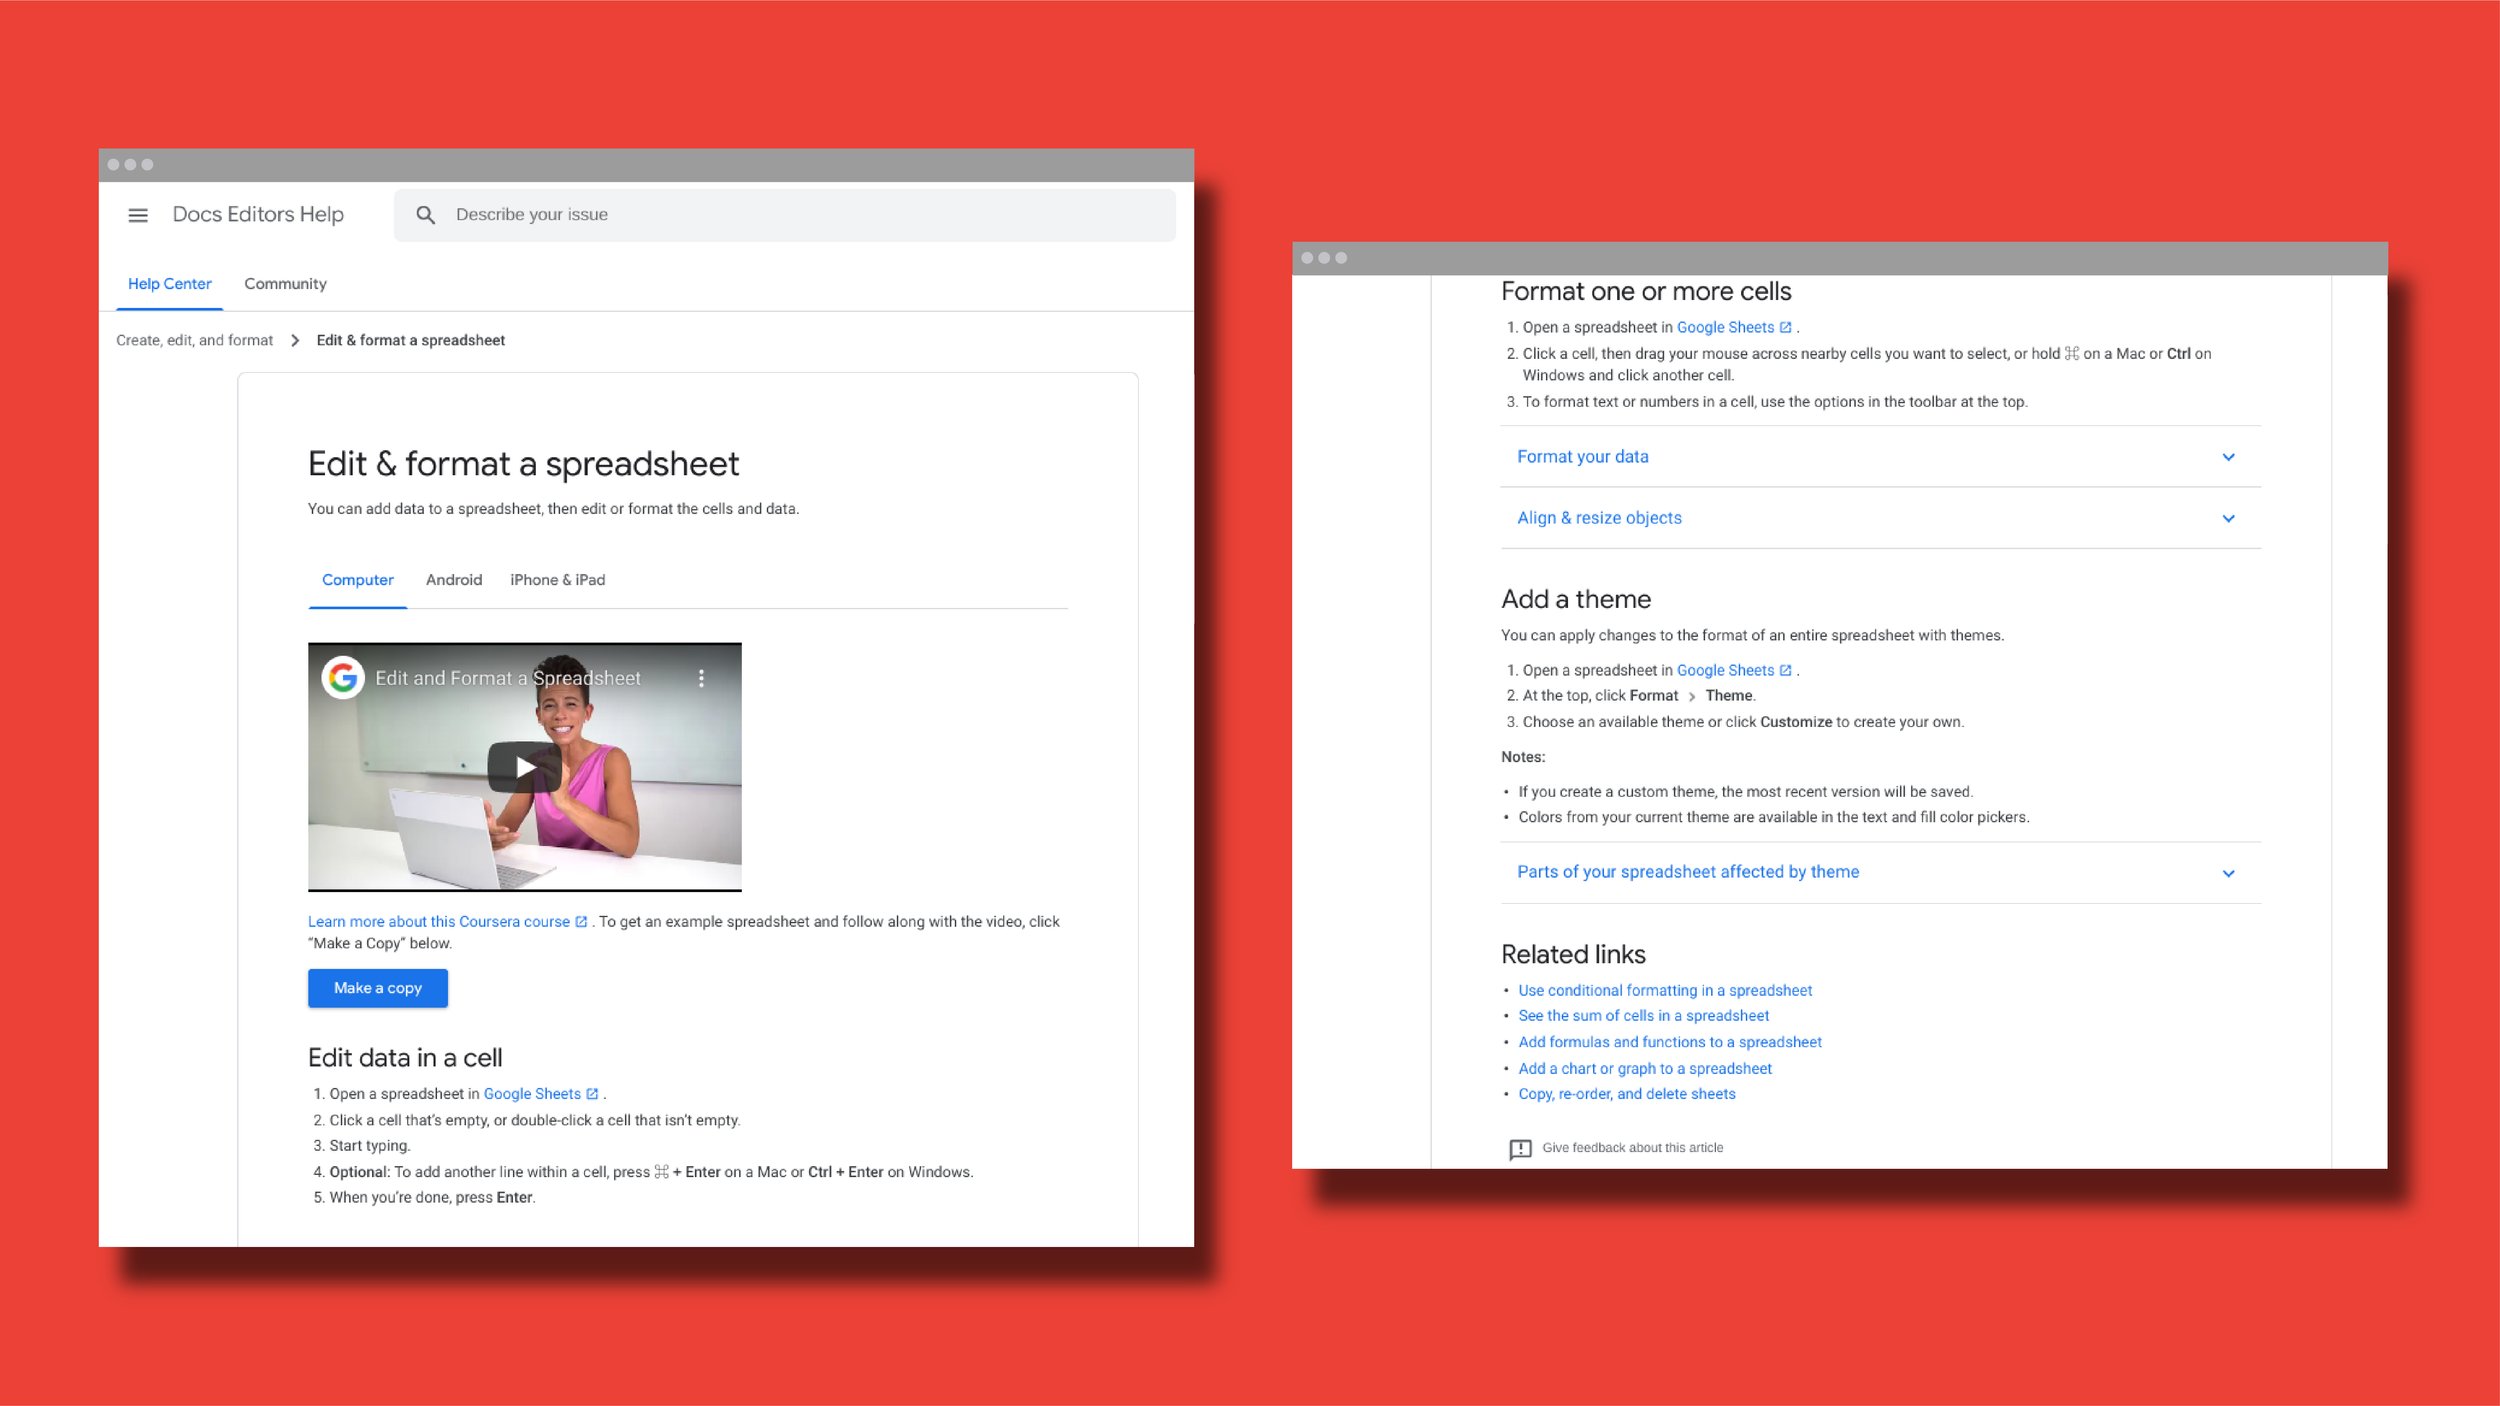Open Add formulas and functions to a spreadsheet
Screen dimensions: 2500x1406
[1670, 1042]
